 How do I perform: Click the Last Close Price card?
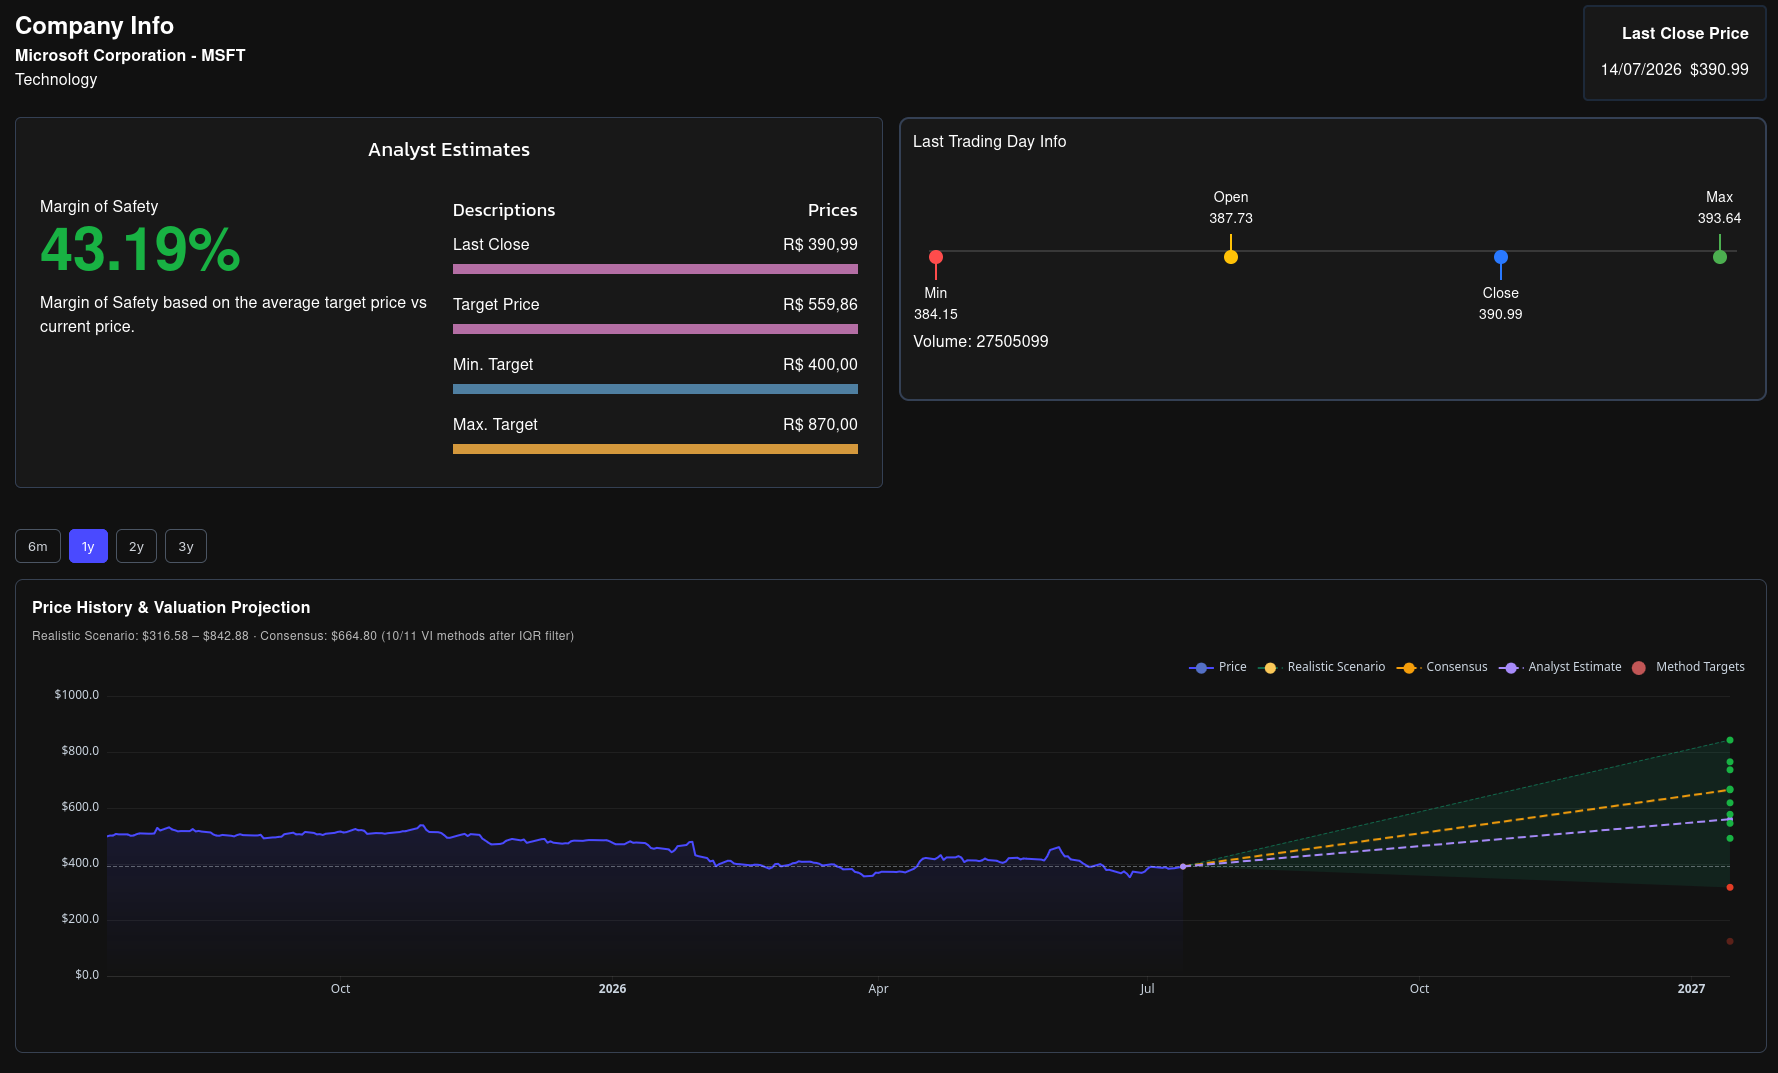(x=1674, y=52)
